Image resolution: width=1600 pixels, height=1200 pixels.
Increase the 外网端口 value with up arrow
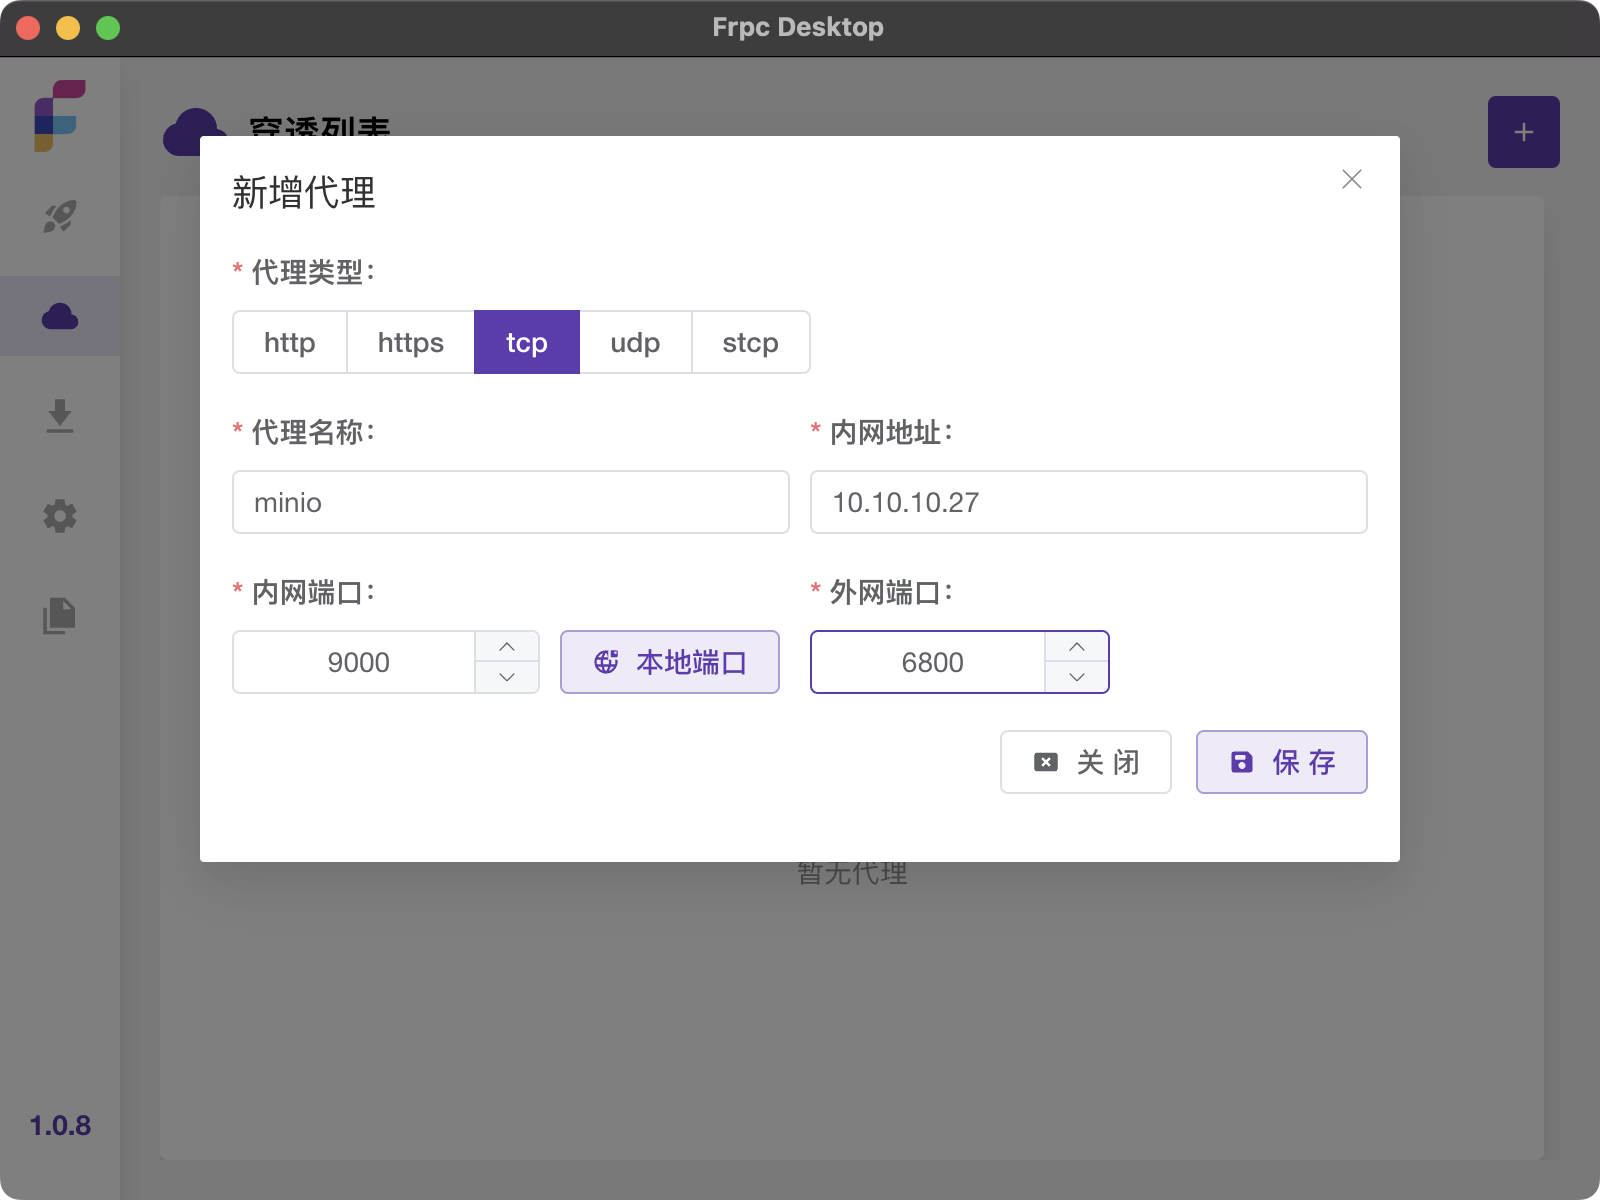pyautogui.click(x=1077, y=647)
